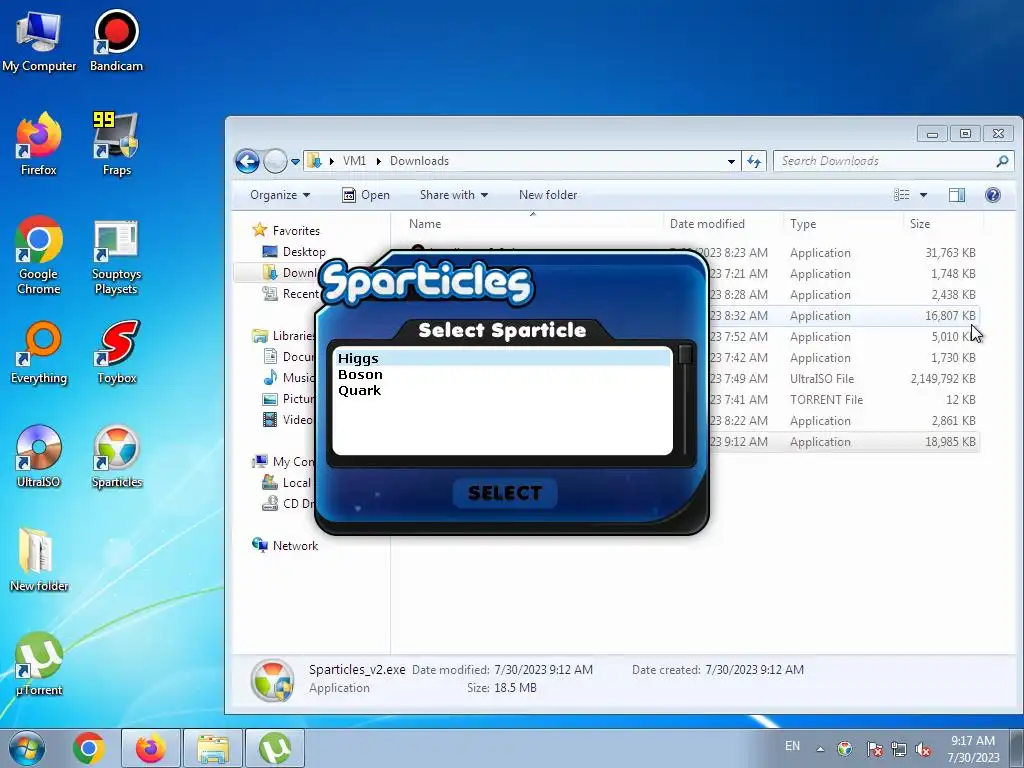Expand address bar history dropdown

(731, 161)
